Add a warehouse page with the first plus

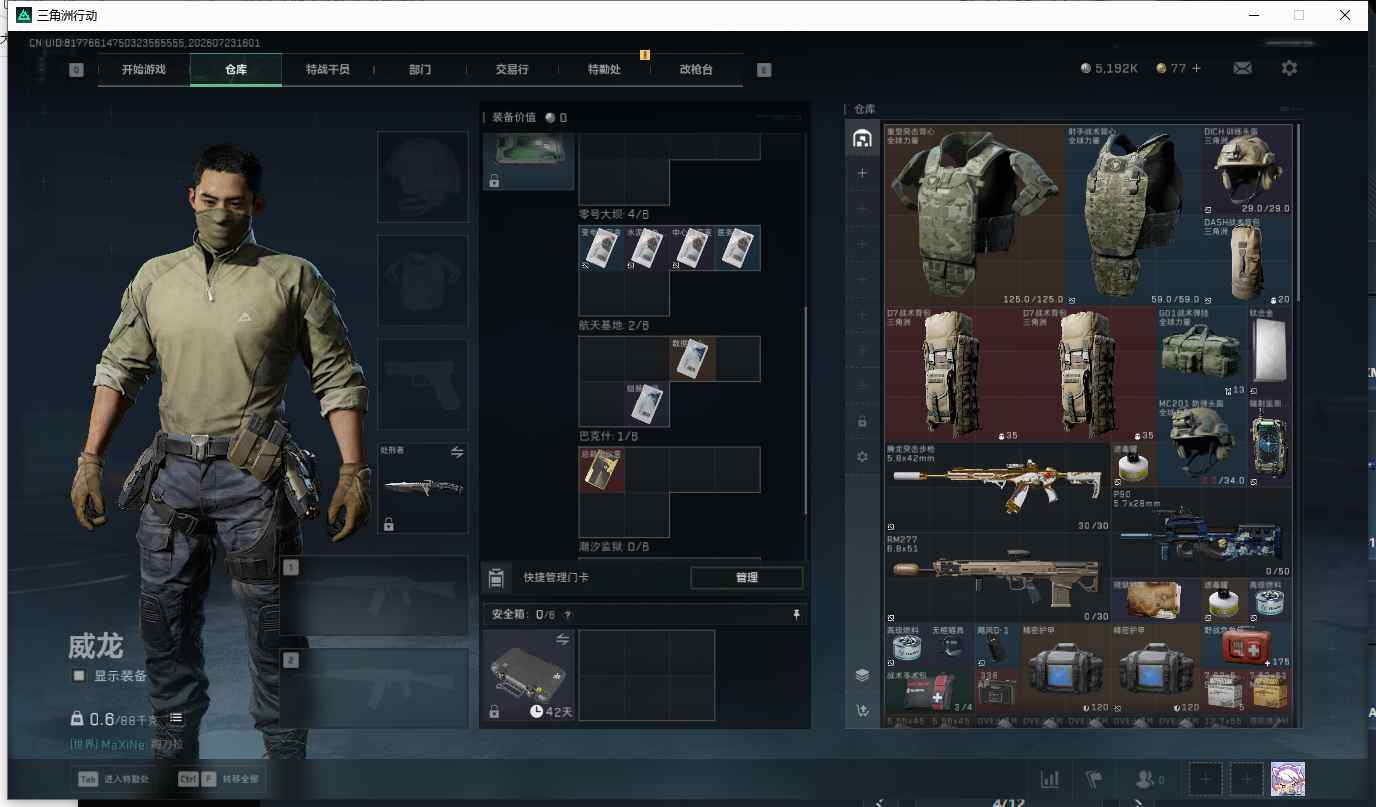click(862, 173)
